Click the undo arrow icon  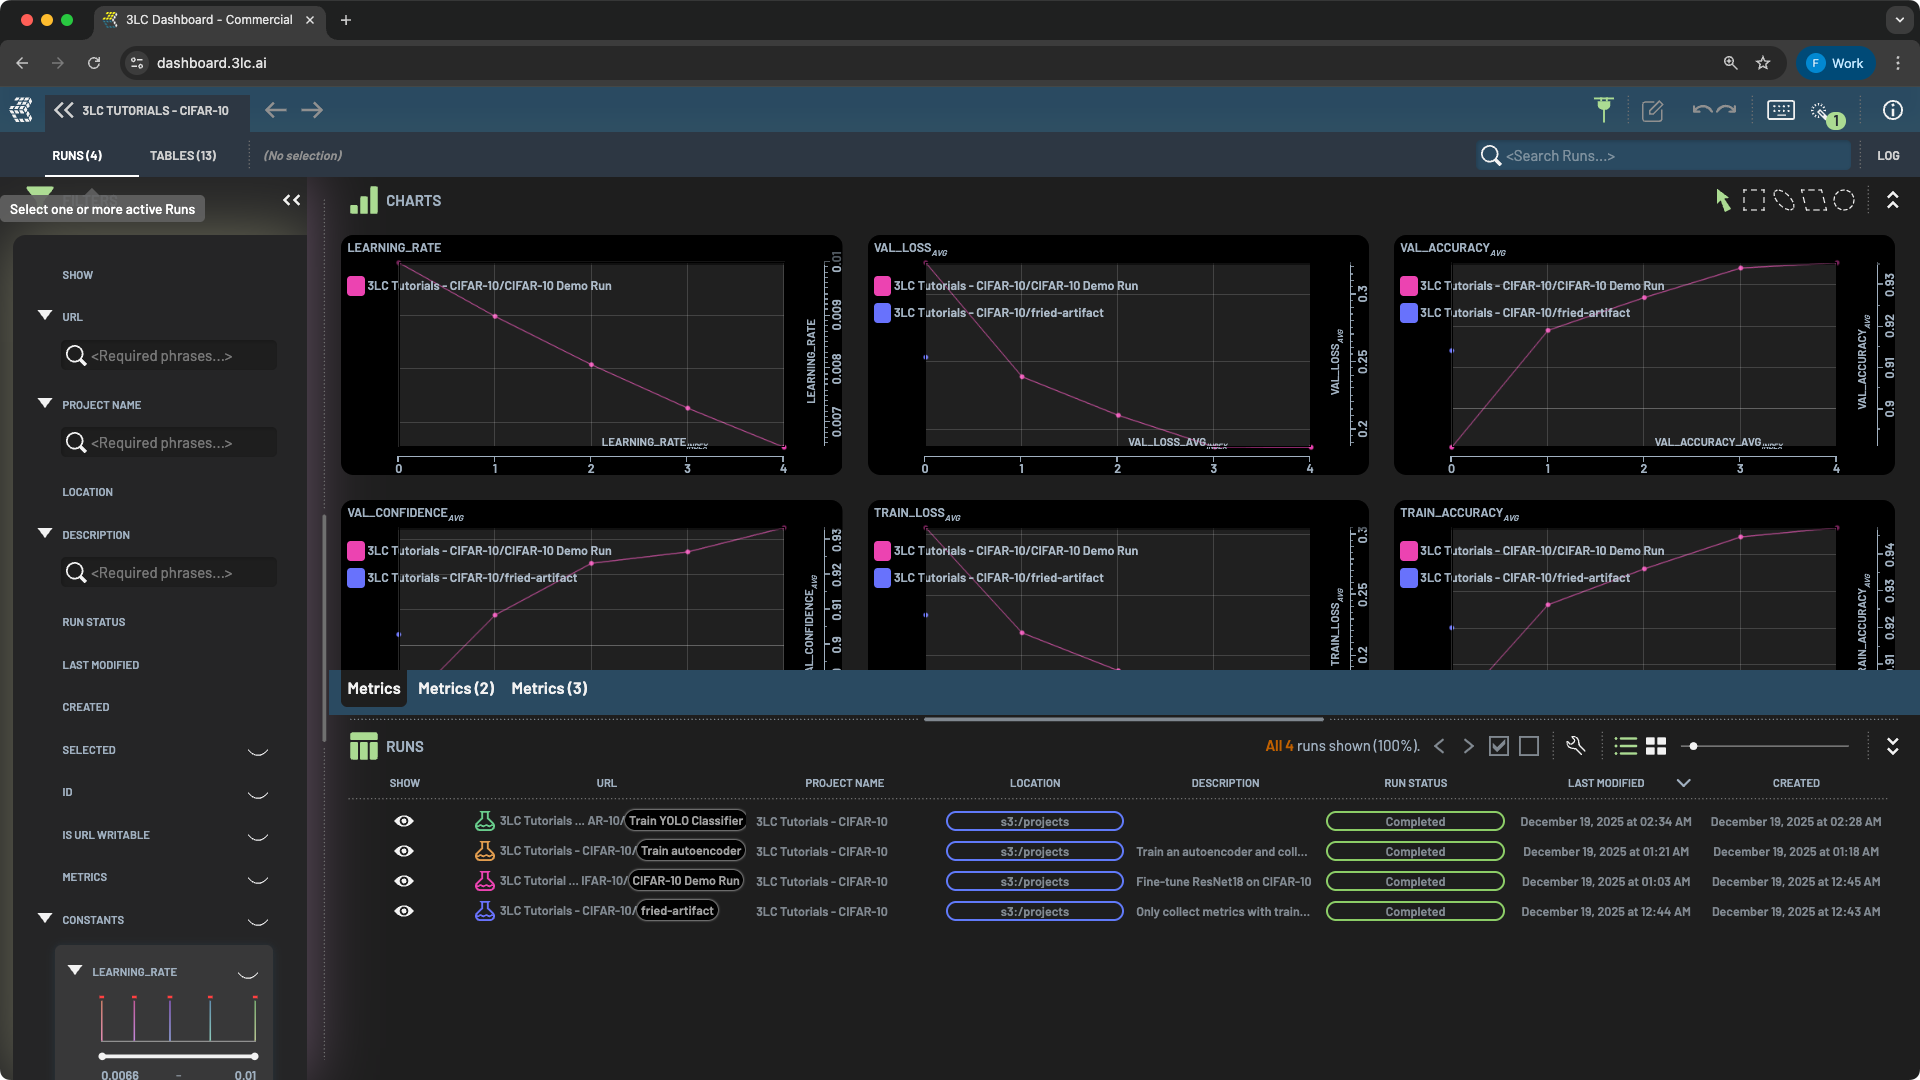click(x=1701, y=110)
